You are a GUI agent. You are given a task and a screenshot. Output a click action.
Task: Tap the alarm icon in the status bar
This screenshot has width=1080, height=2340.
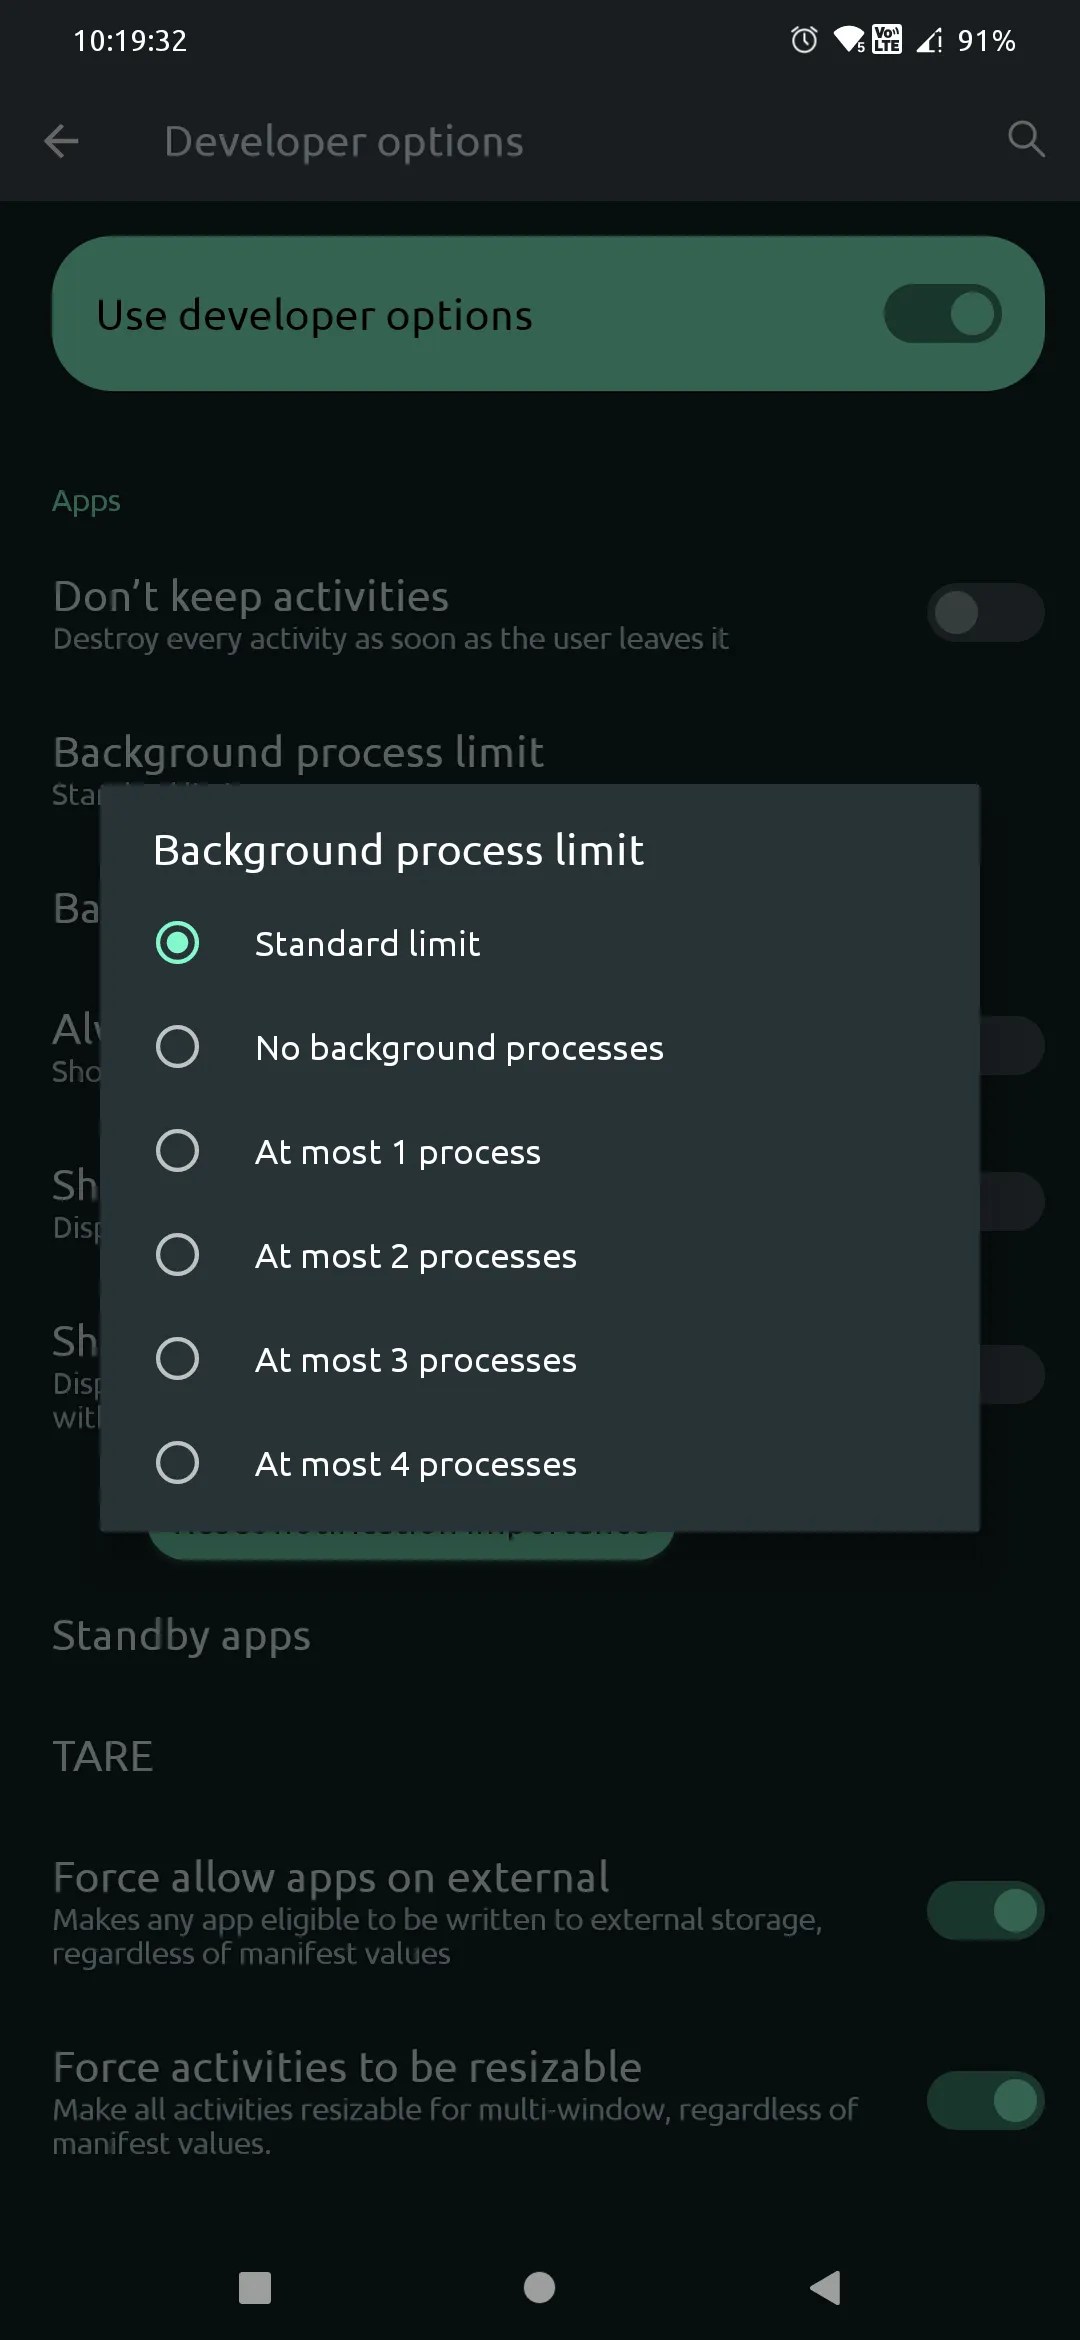tap(803, 39)
